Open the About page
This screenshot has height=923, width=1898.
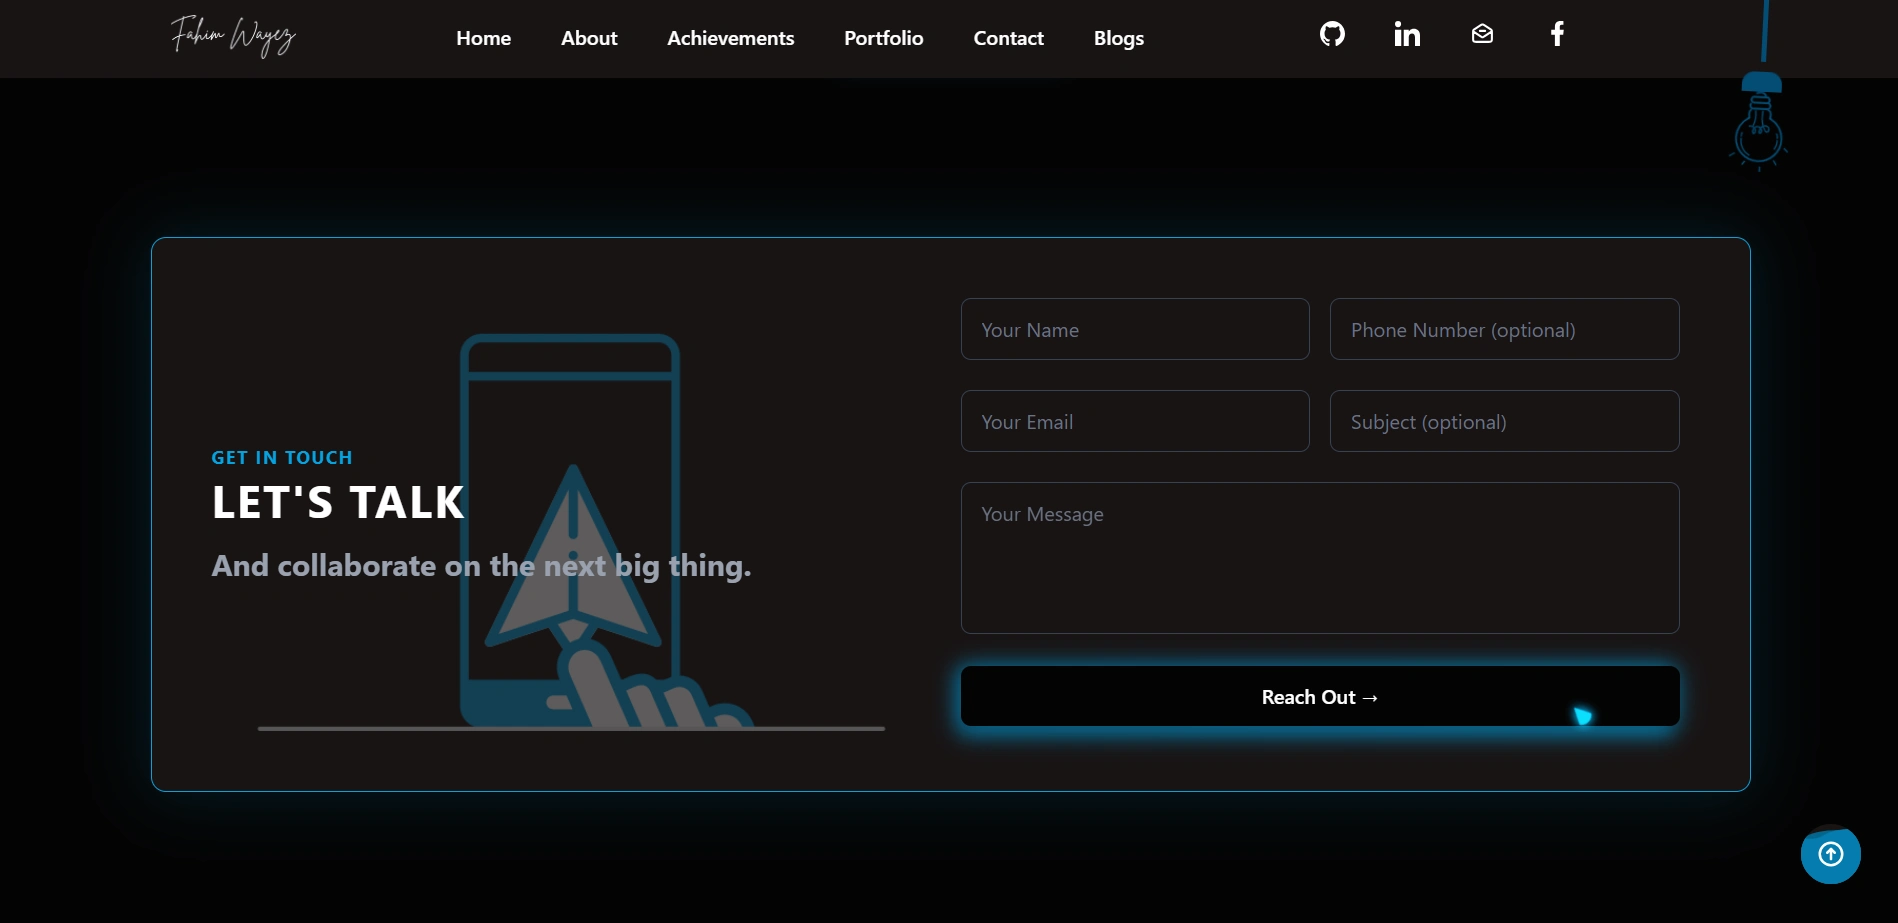pos(589,38)
